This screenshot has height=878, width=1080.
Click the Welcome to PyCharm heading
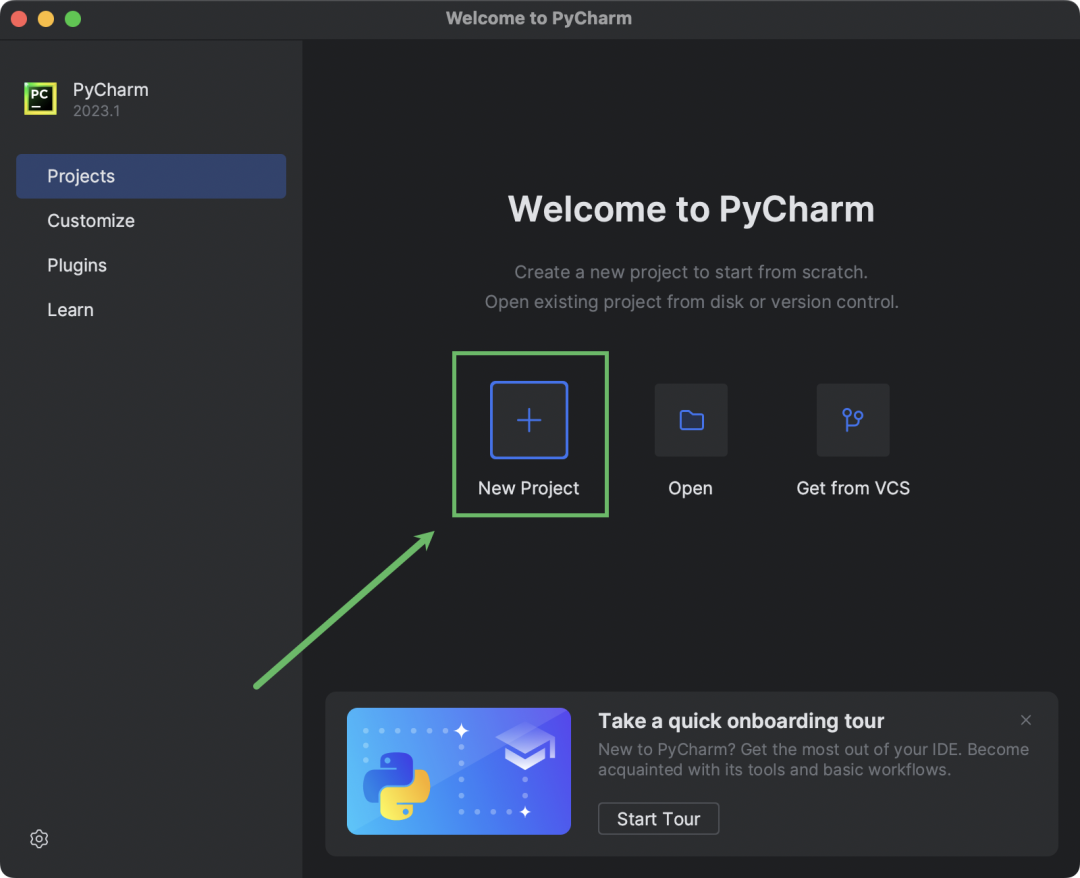[x=691, y=209]
